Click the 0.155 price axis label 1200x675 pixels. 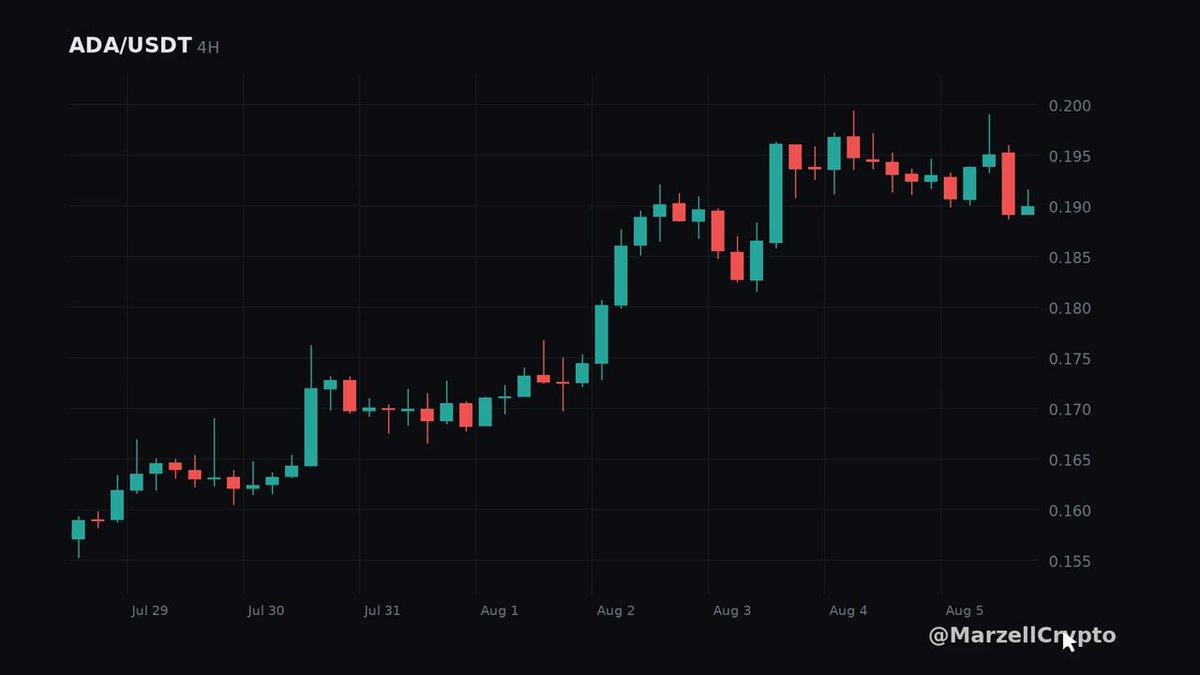pyautogui.click(x=1070, y=561)
